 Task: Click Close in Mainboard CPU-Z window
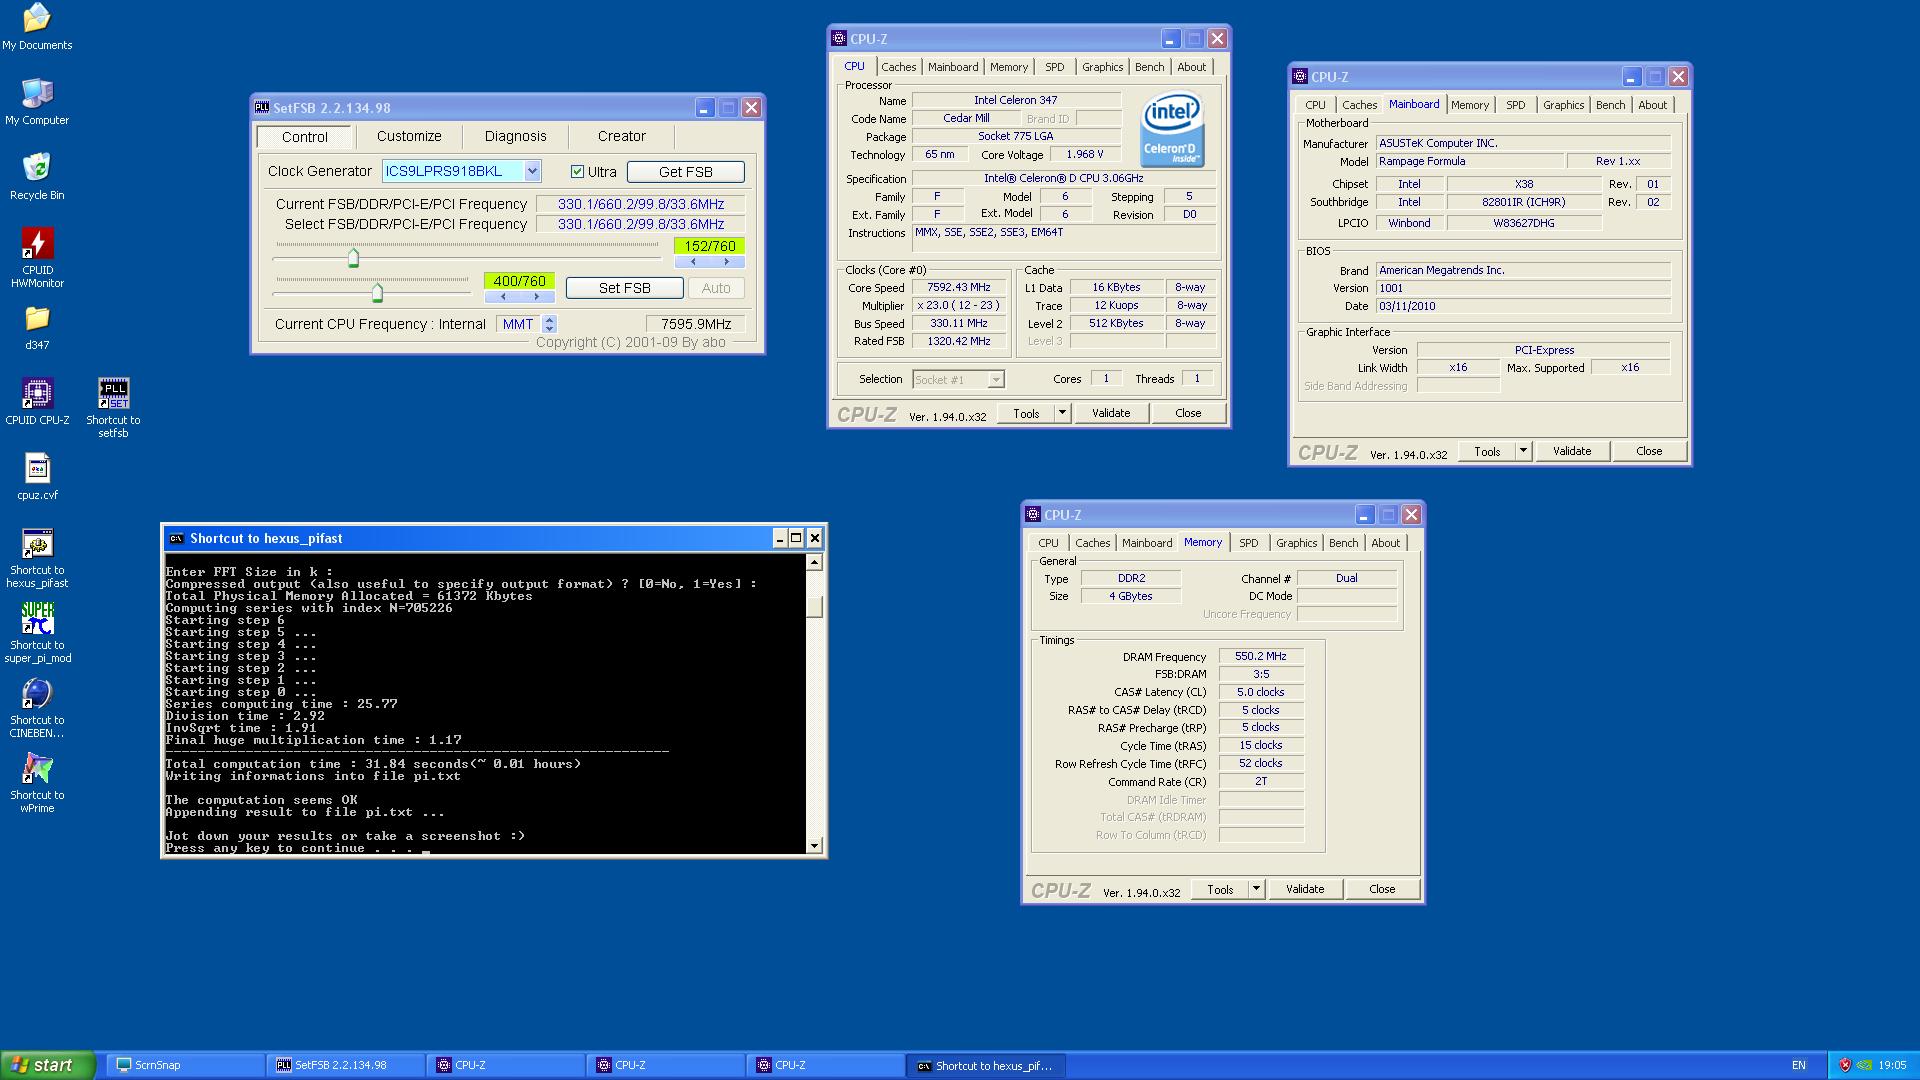point(1649,451)
